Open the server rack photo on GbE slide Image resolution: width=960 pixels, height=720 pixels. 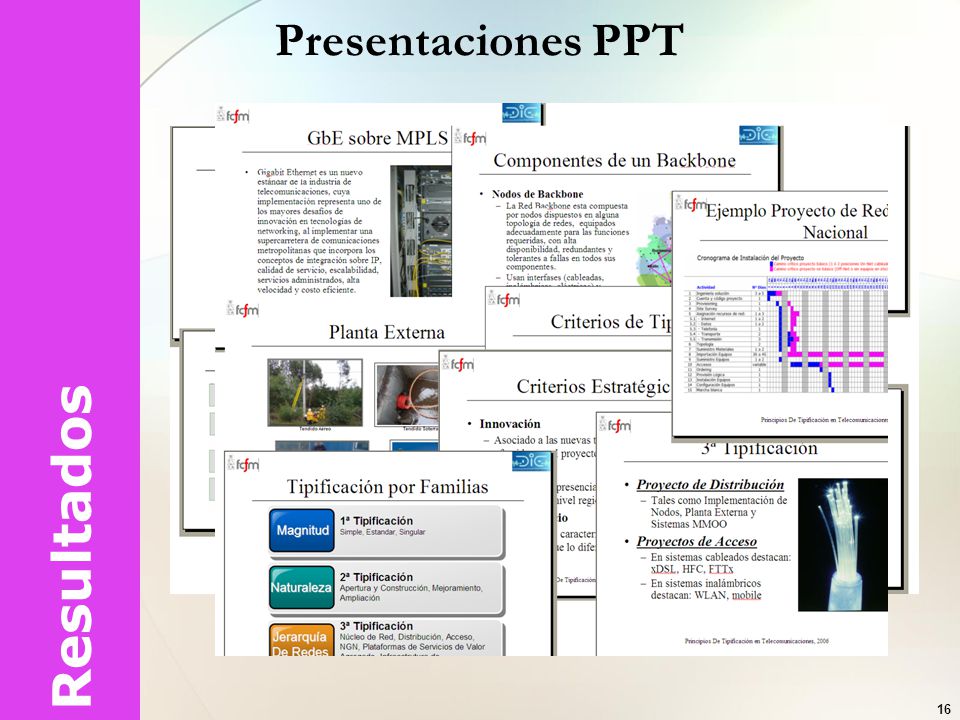(x=421, y=231)
